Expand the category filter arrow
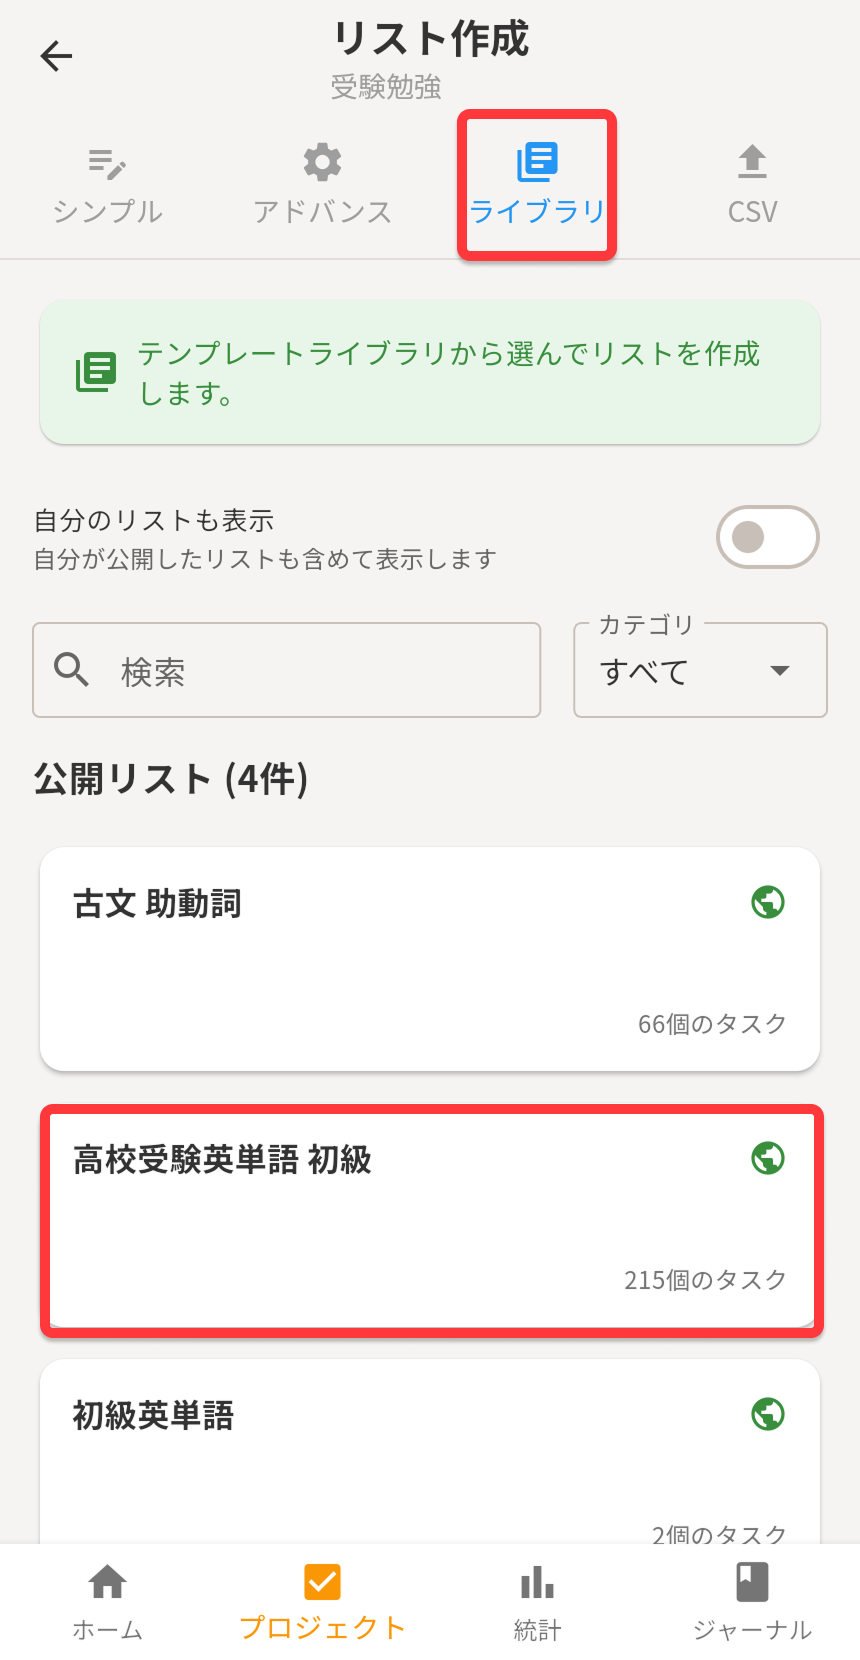860x1660 pixels. 781,672
